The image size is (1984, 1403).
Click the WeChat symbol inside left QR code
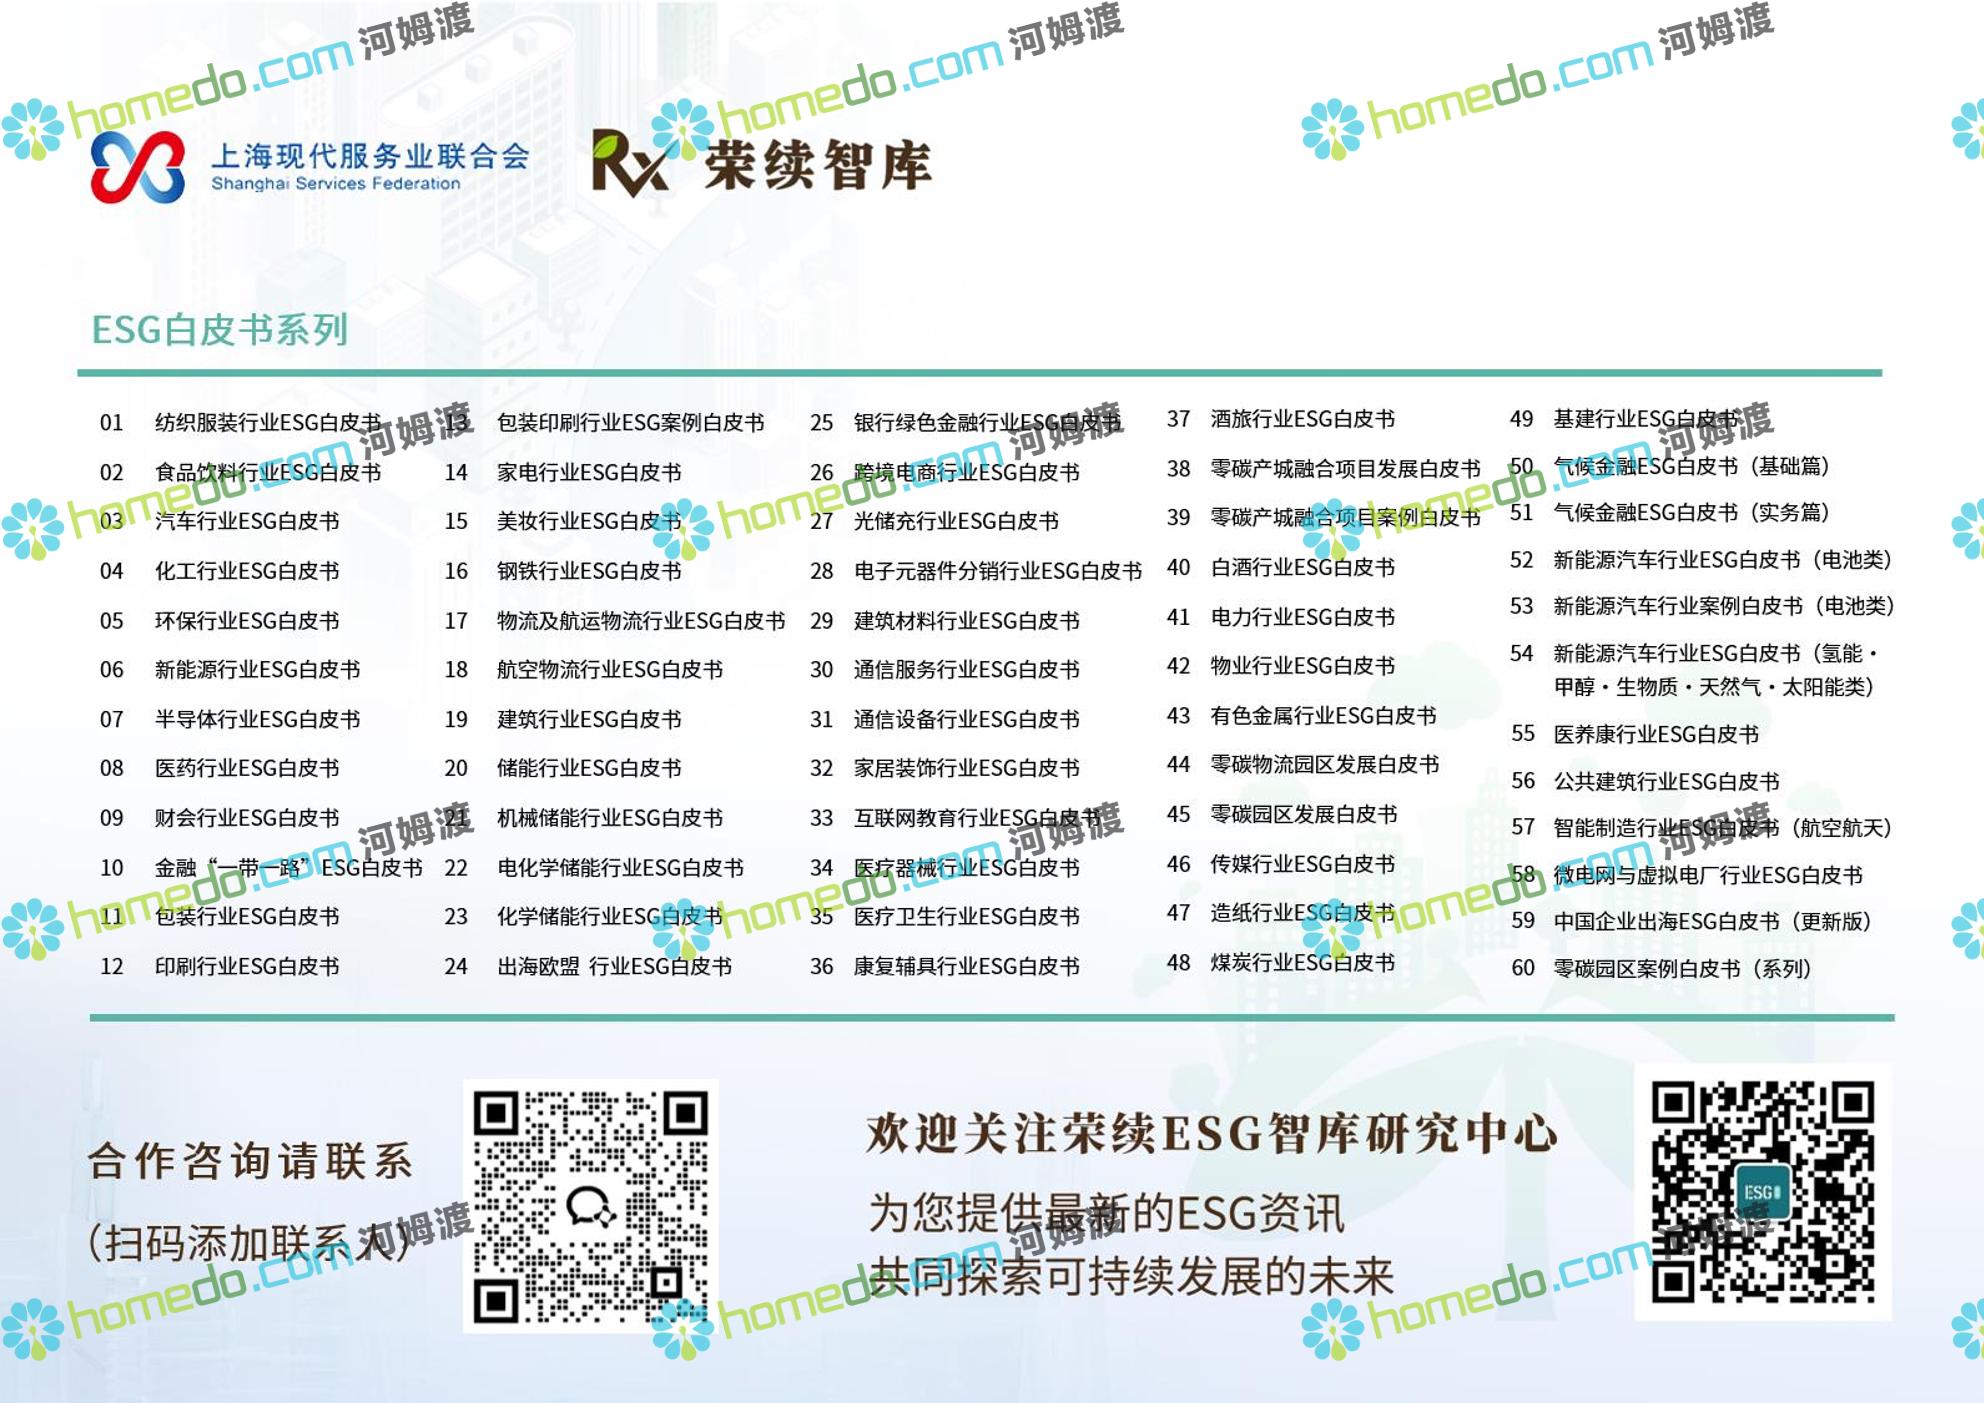[x=590, y=1207]
